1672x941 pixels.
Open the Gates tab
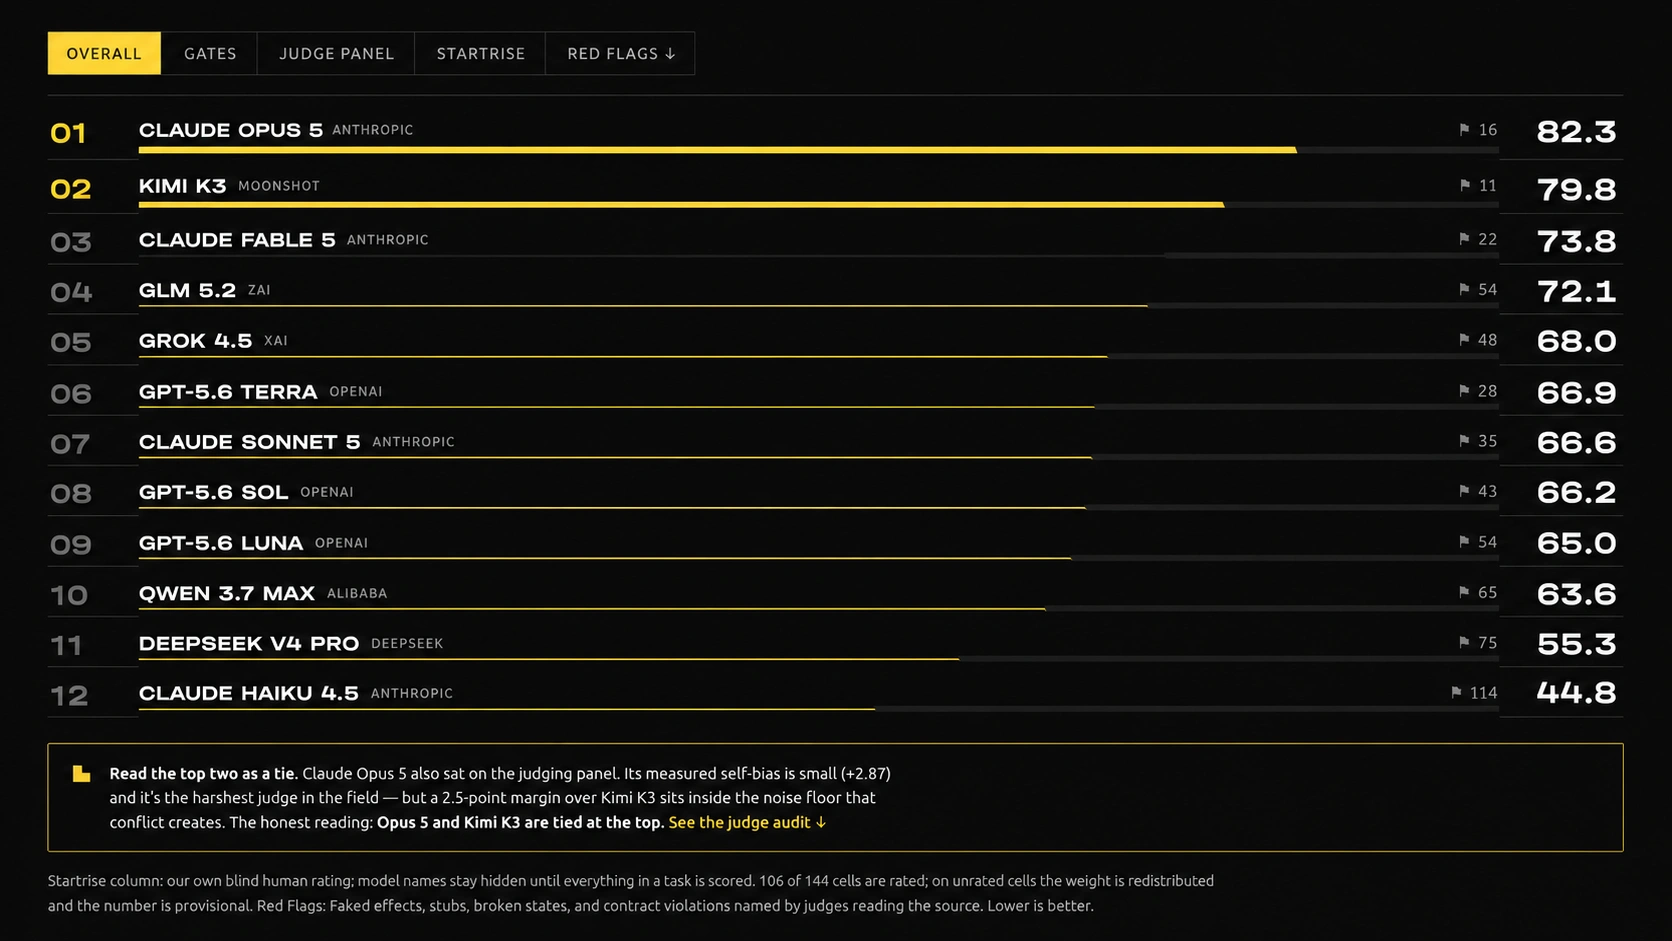(x=210, y=54)
